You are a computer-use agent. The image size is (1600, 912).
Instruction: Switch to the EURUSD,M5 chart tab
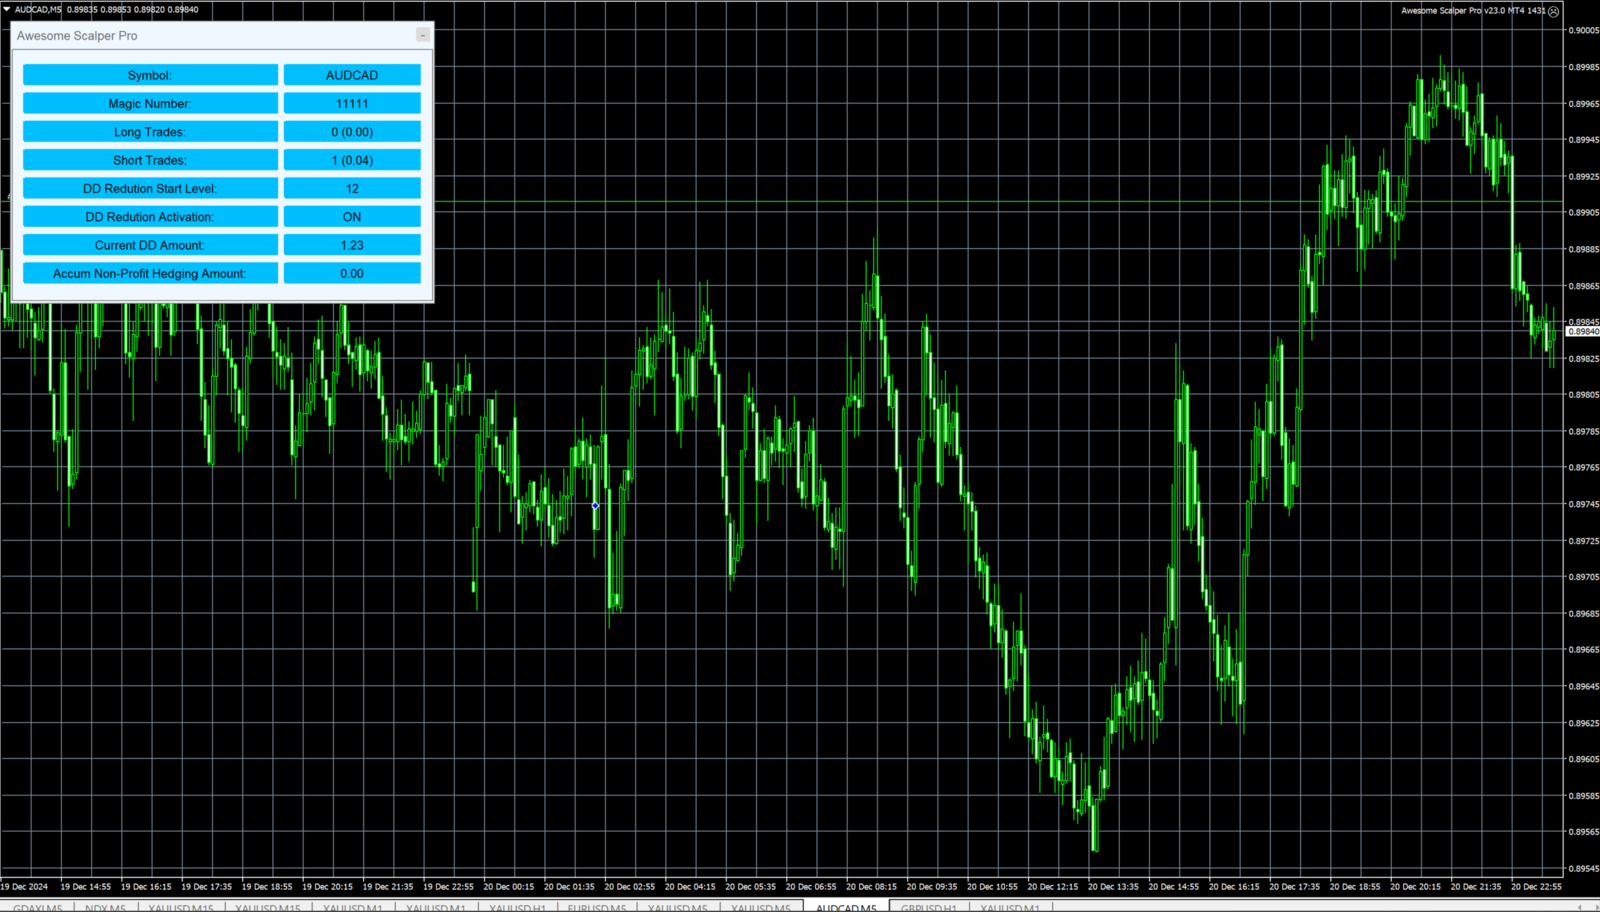point(597,907)
